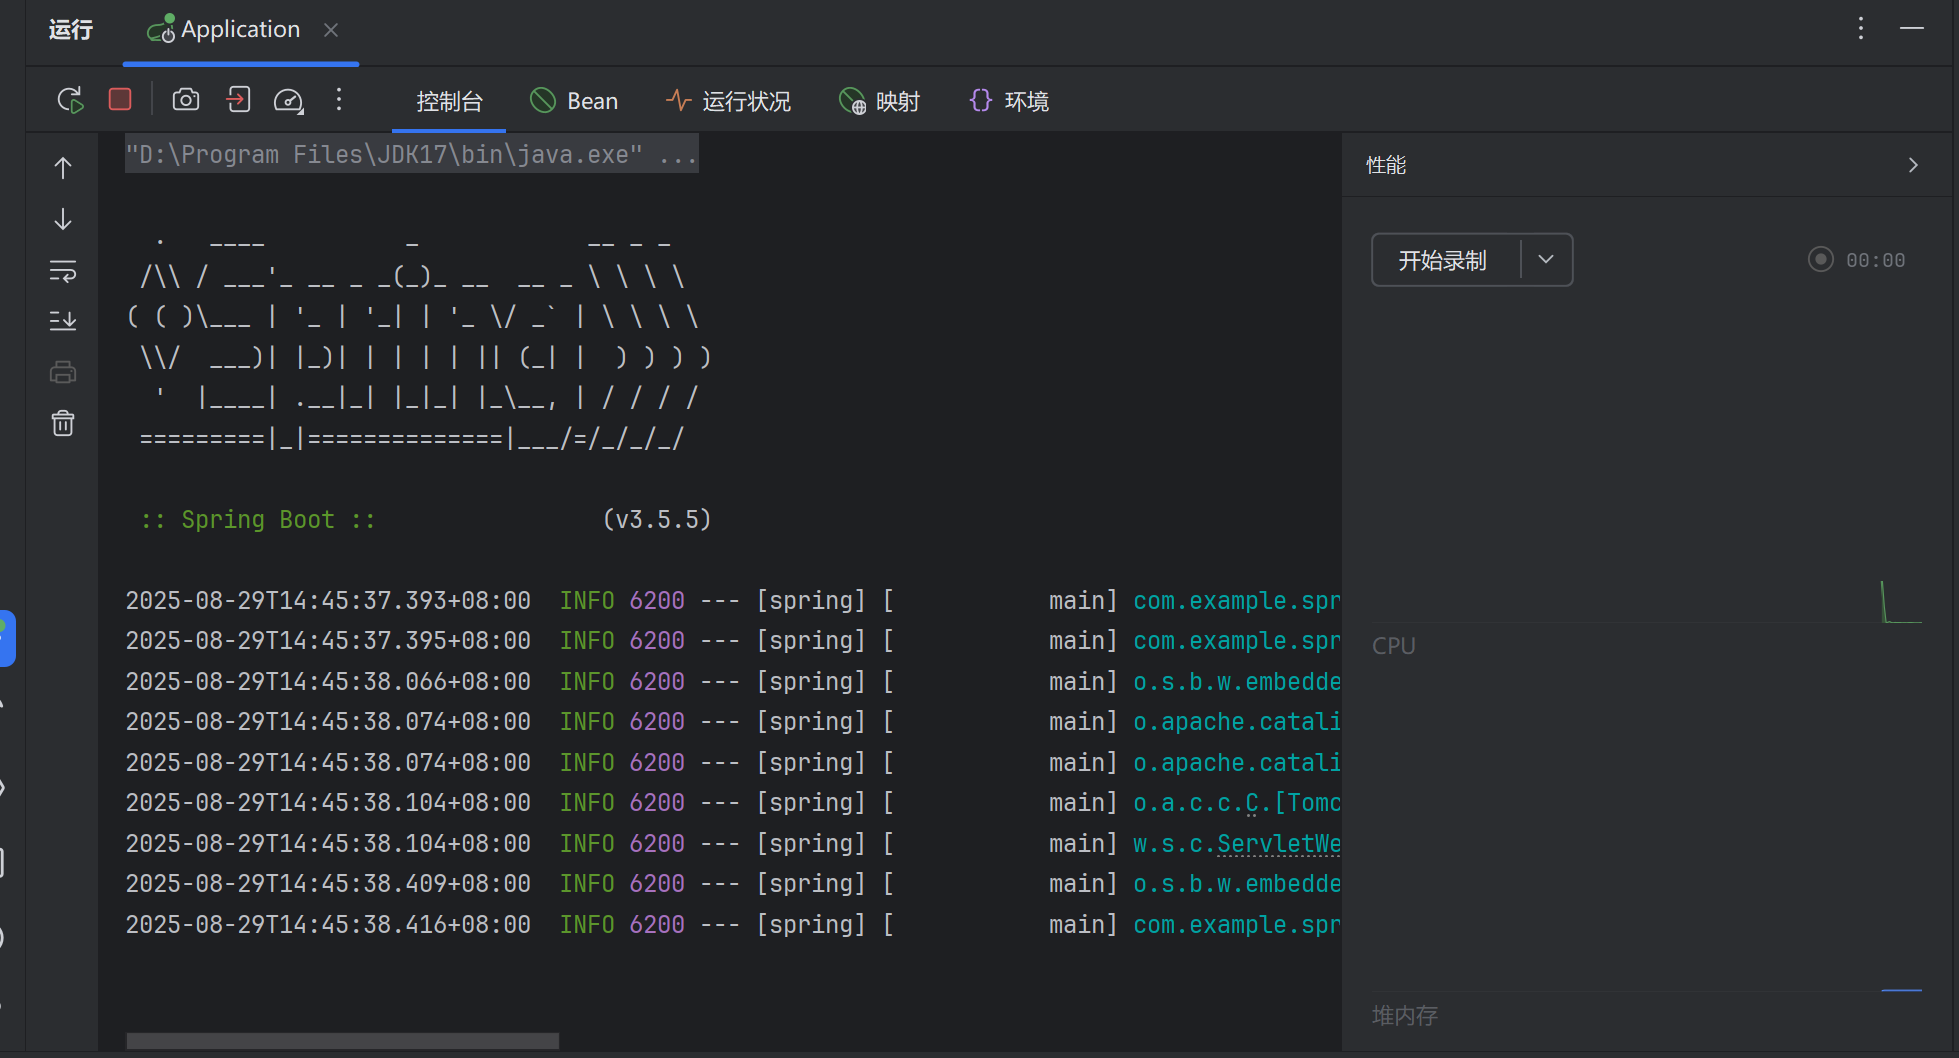Rerun the Application configuration
This screenshot has width=1959, height=1058.
tap(70, 100)
